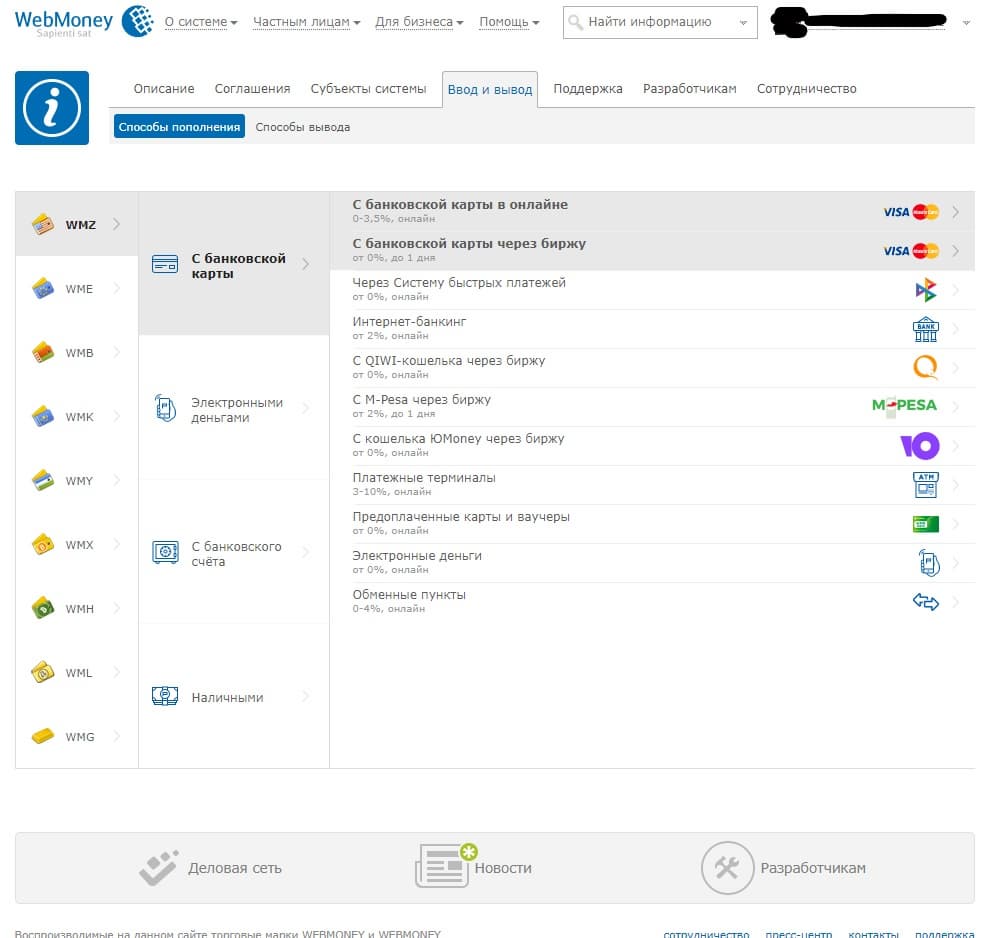Click the Система быстрых платежей logo icon

926,290
